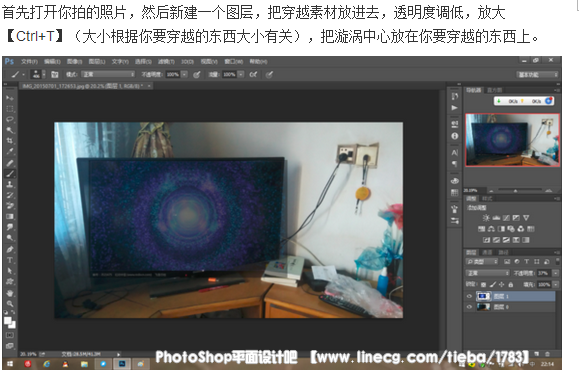Click the navigator zoom slider

pos(515,191)
